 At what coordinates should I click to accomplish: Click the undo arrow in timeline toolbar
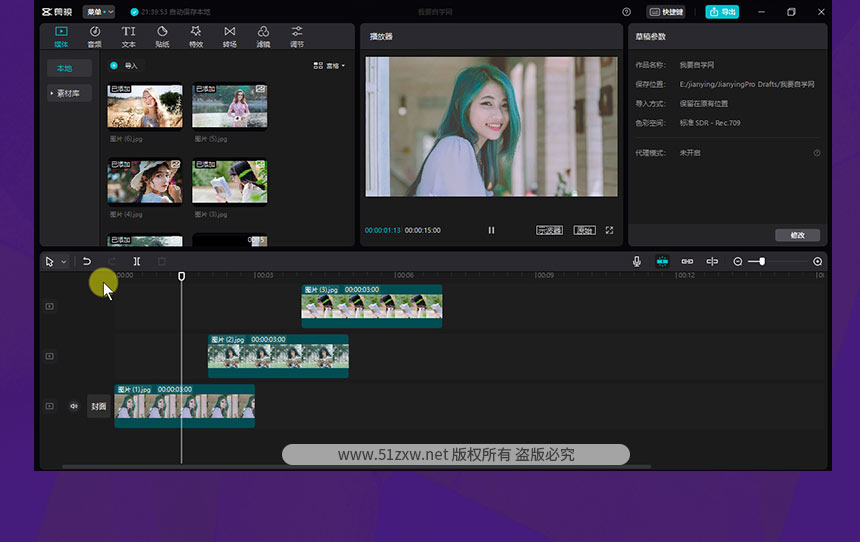(x=87, y=261)
